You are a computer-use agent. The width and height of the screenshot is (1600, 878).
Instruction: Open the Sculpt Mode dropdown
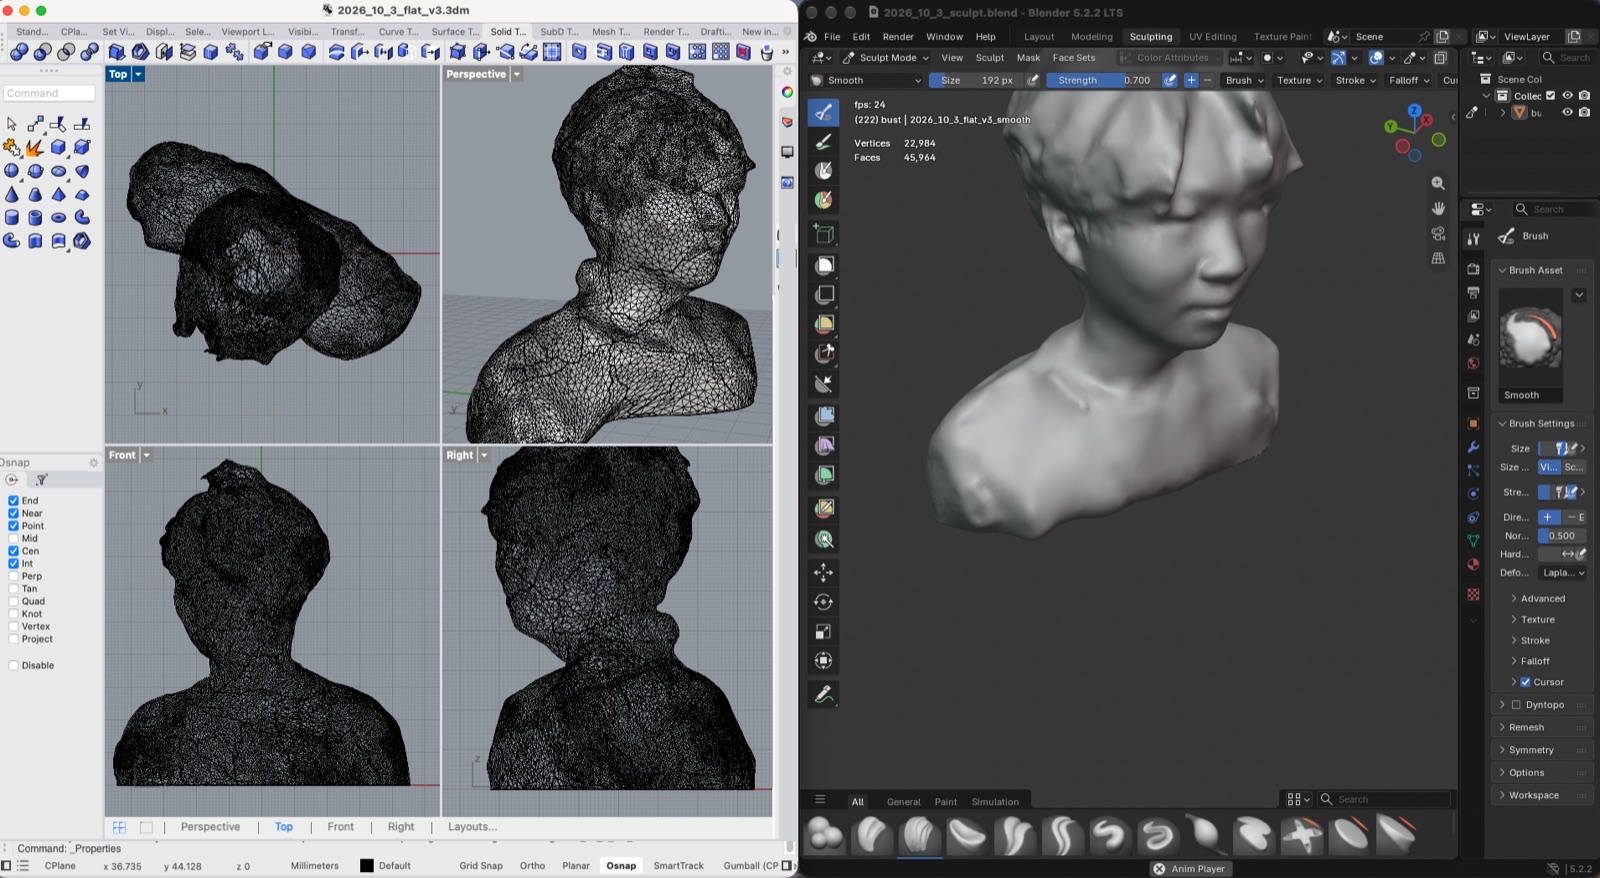tap(886, 58)
